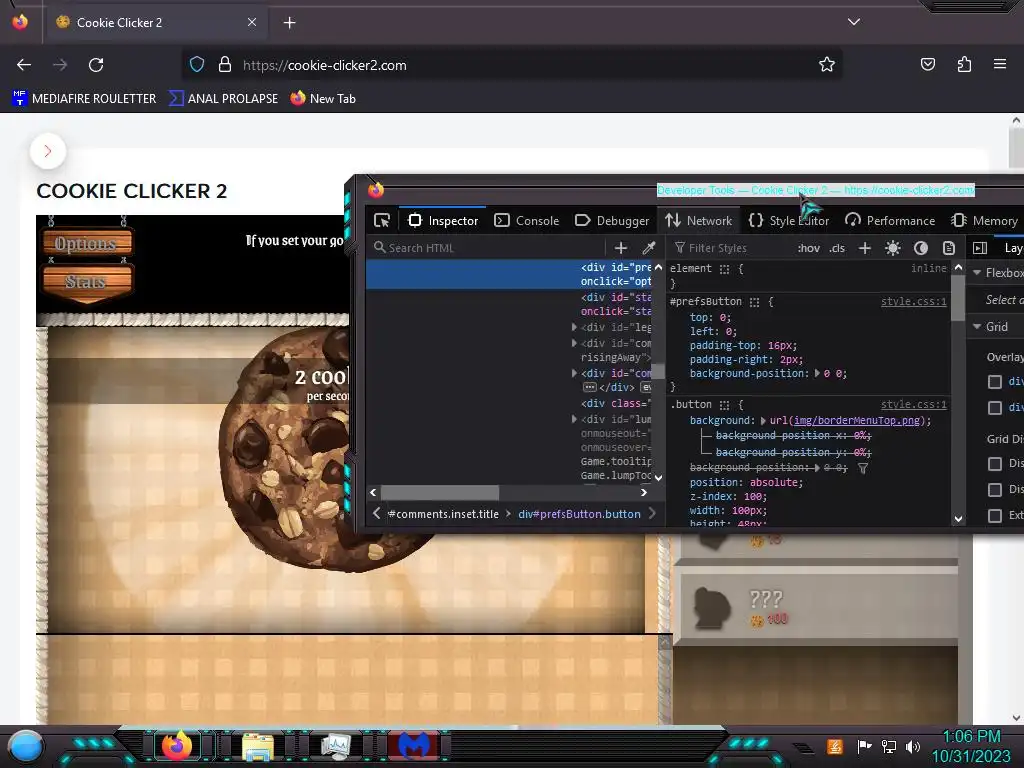Click the ellipsis badge before the closing div tag
Image resolution: width=1024 pixels, height=768 pixels.
pos(590,387)
